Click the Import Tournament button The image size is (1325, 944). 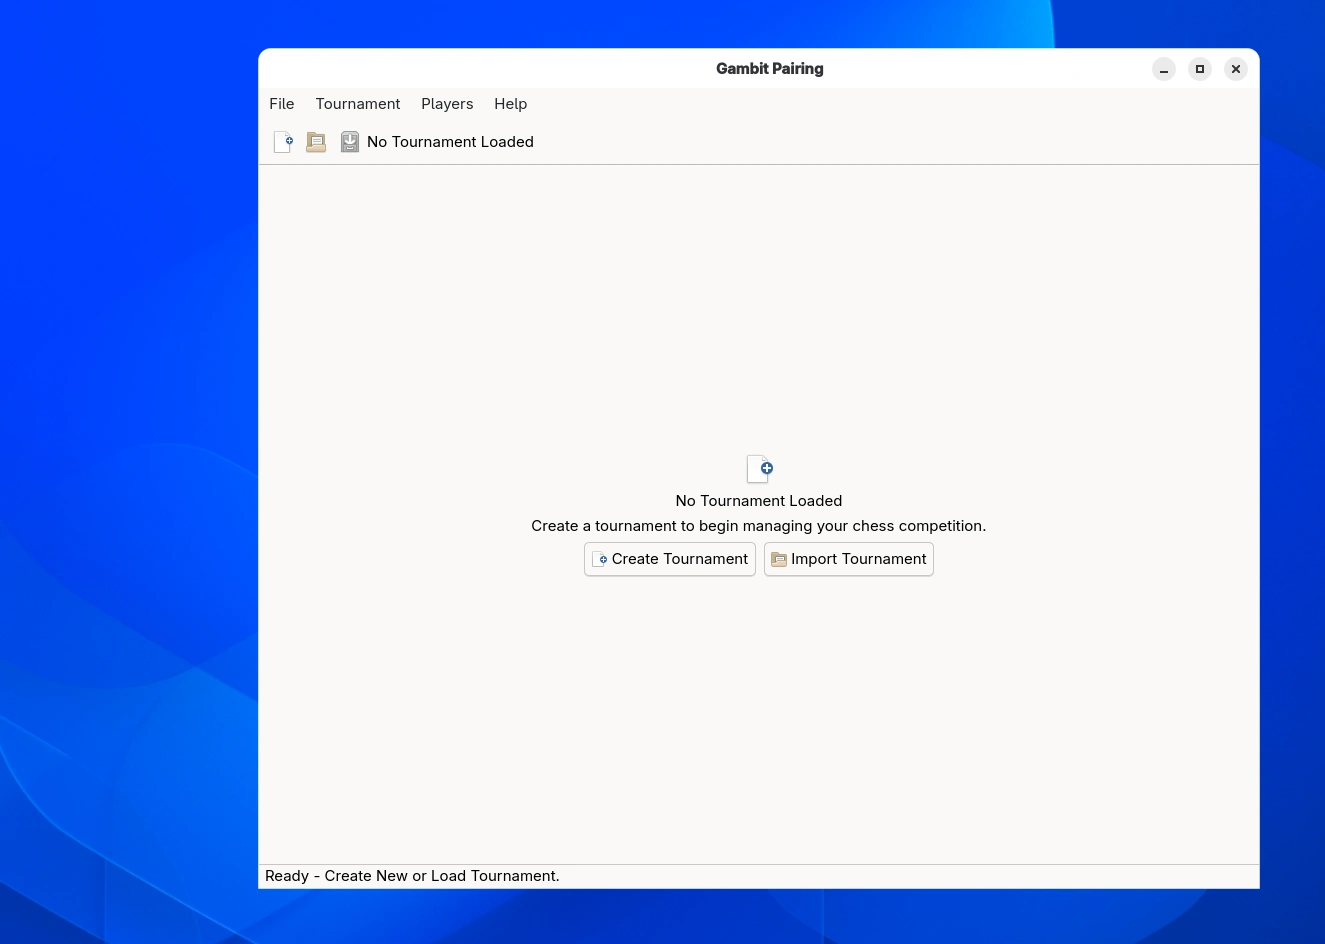pyautogui.click(x=849, y=559)
